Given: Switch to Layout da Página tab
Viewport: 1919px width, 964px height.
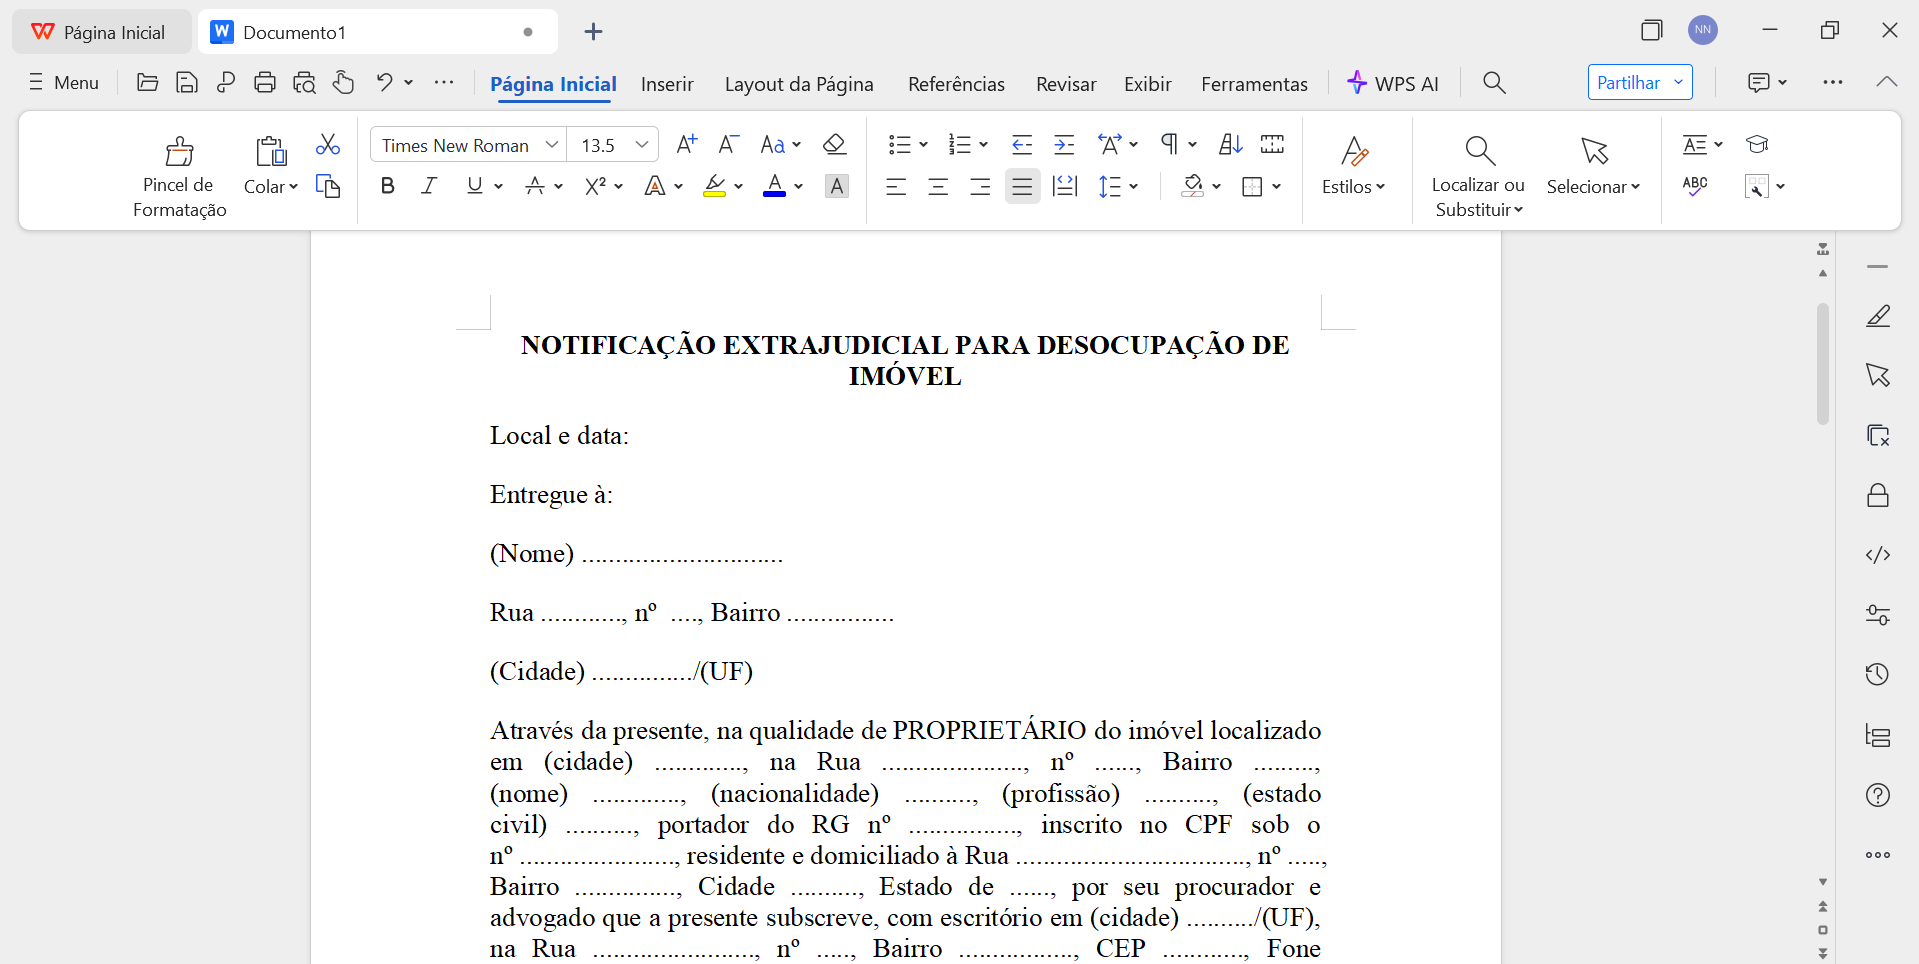Looking at the screenshot, I should (x=799, y=84).
